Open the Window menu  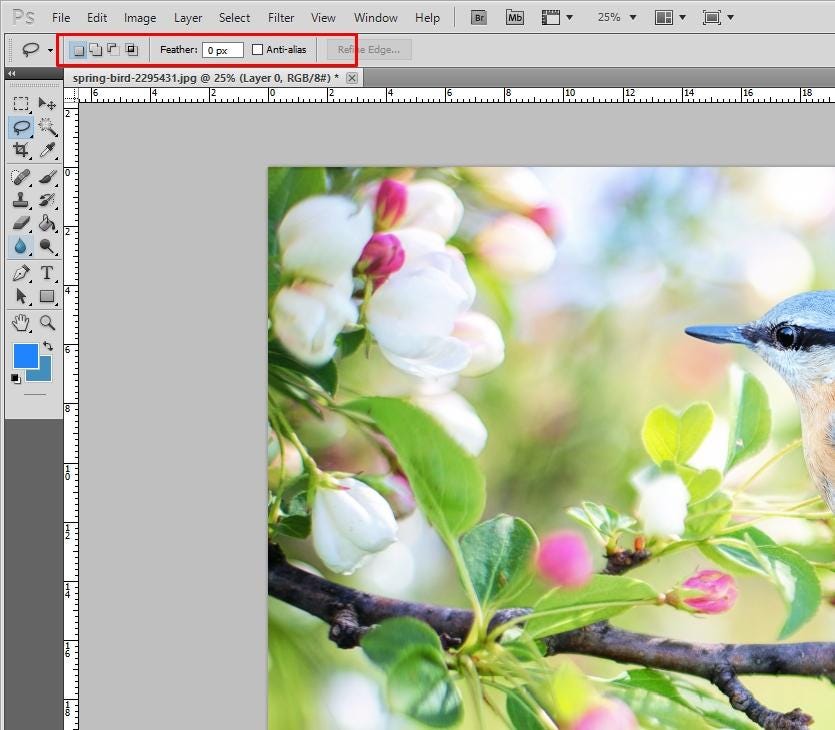click(x=376, y=18)
